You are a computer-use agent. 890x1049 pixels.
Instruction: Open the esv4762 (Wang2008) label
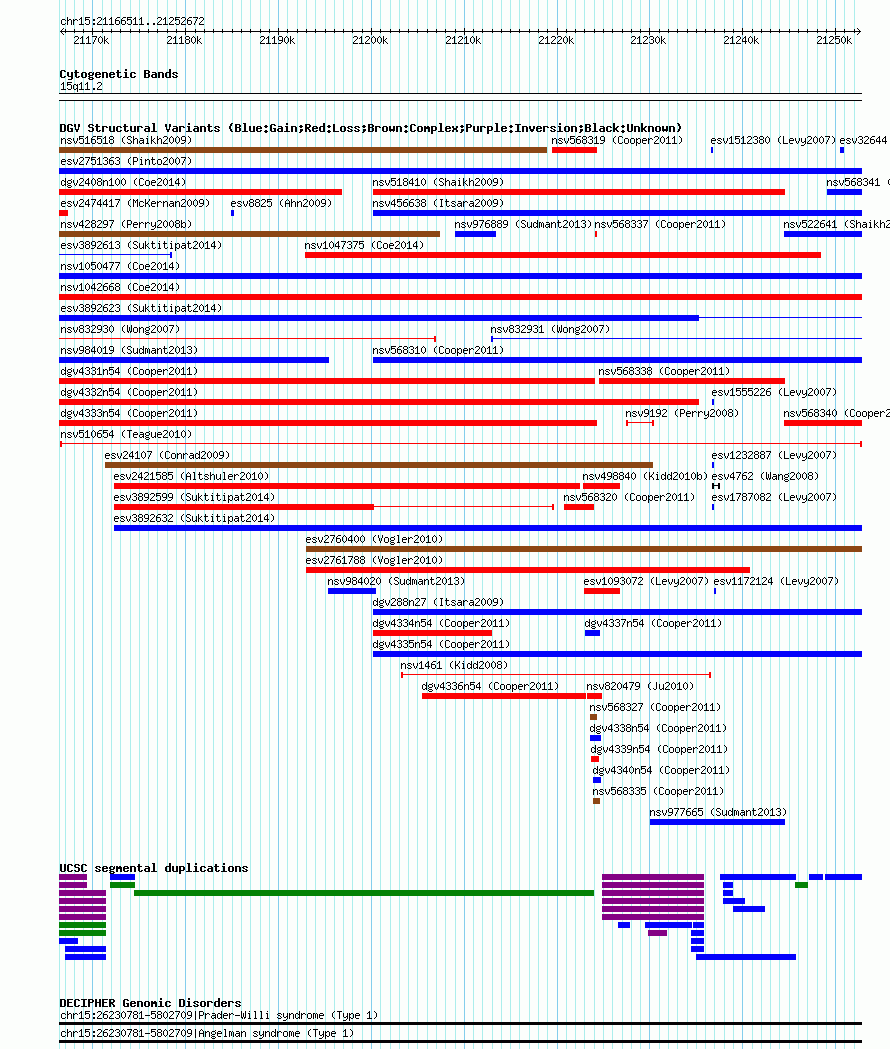pyautogui.click(x=765, y=476)
